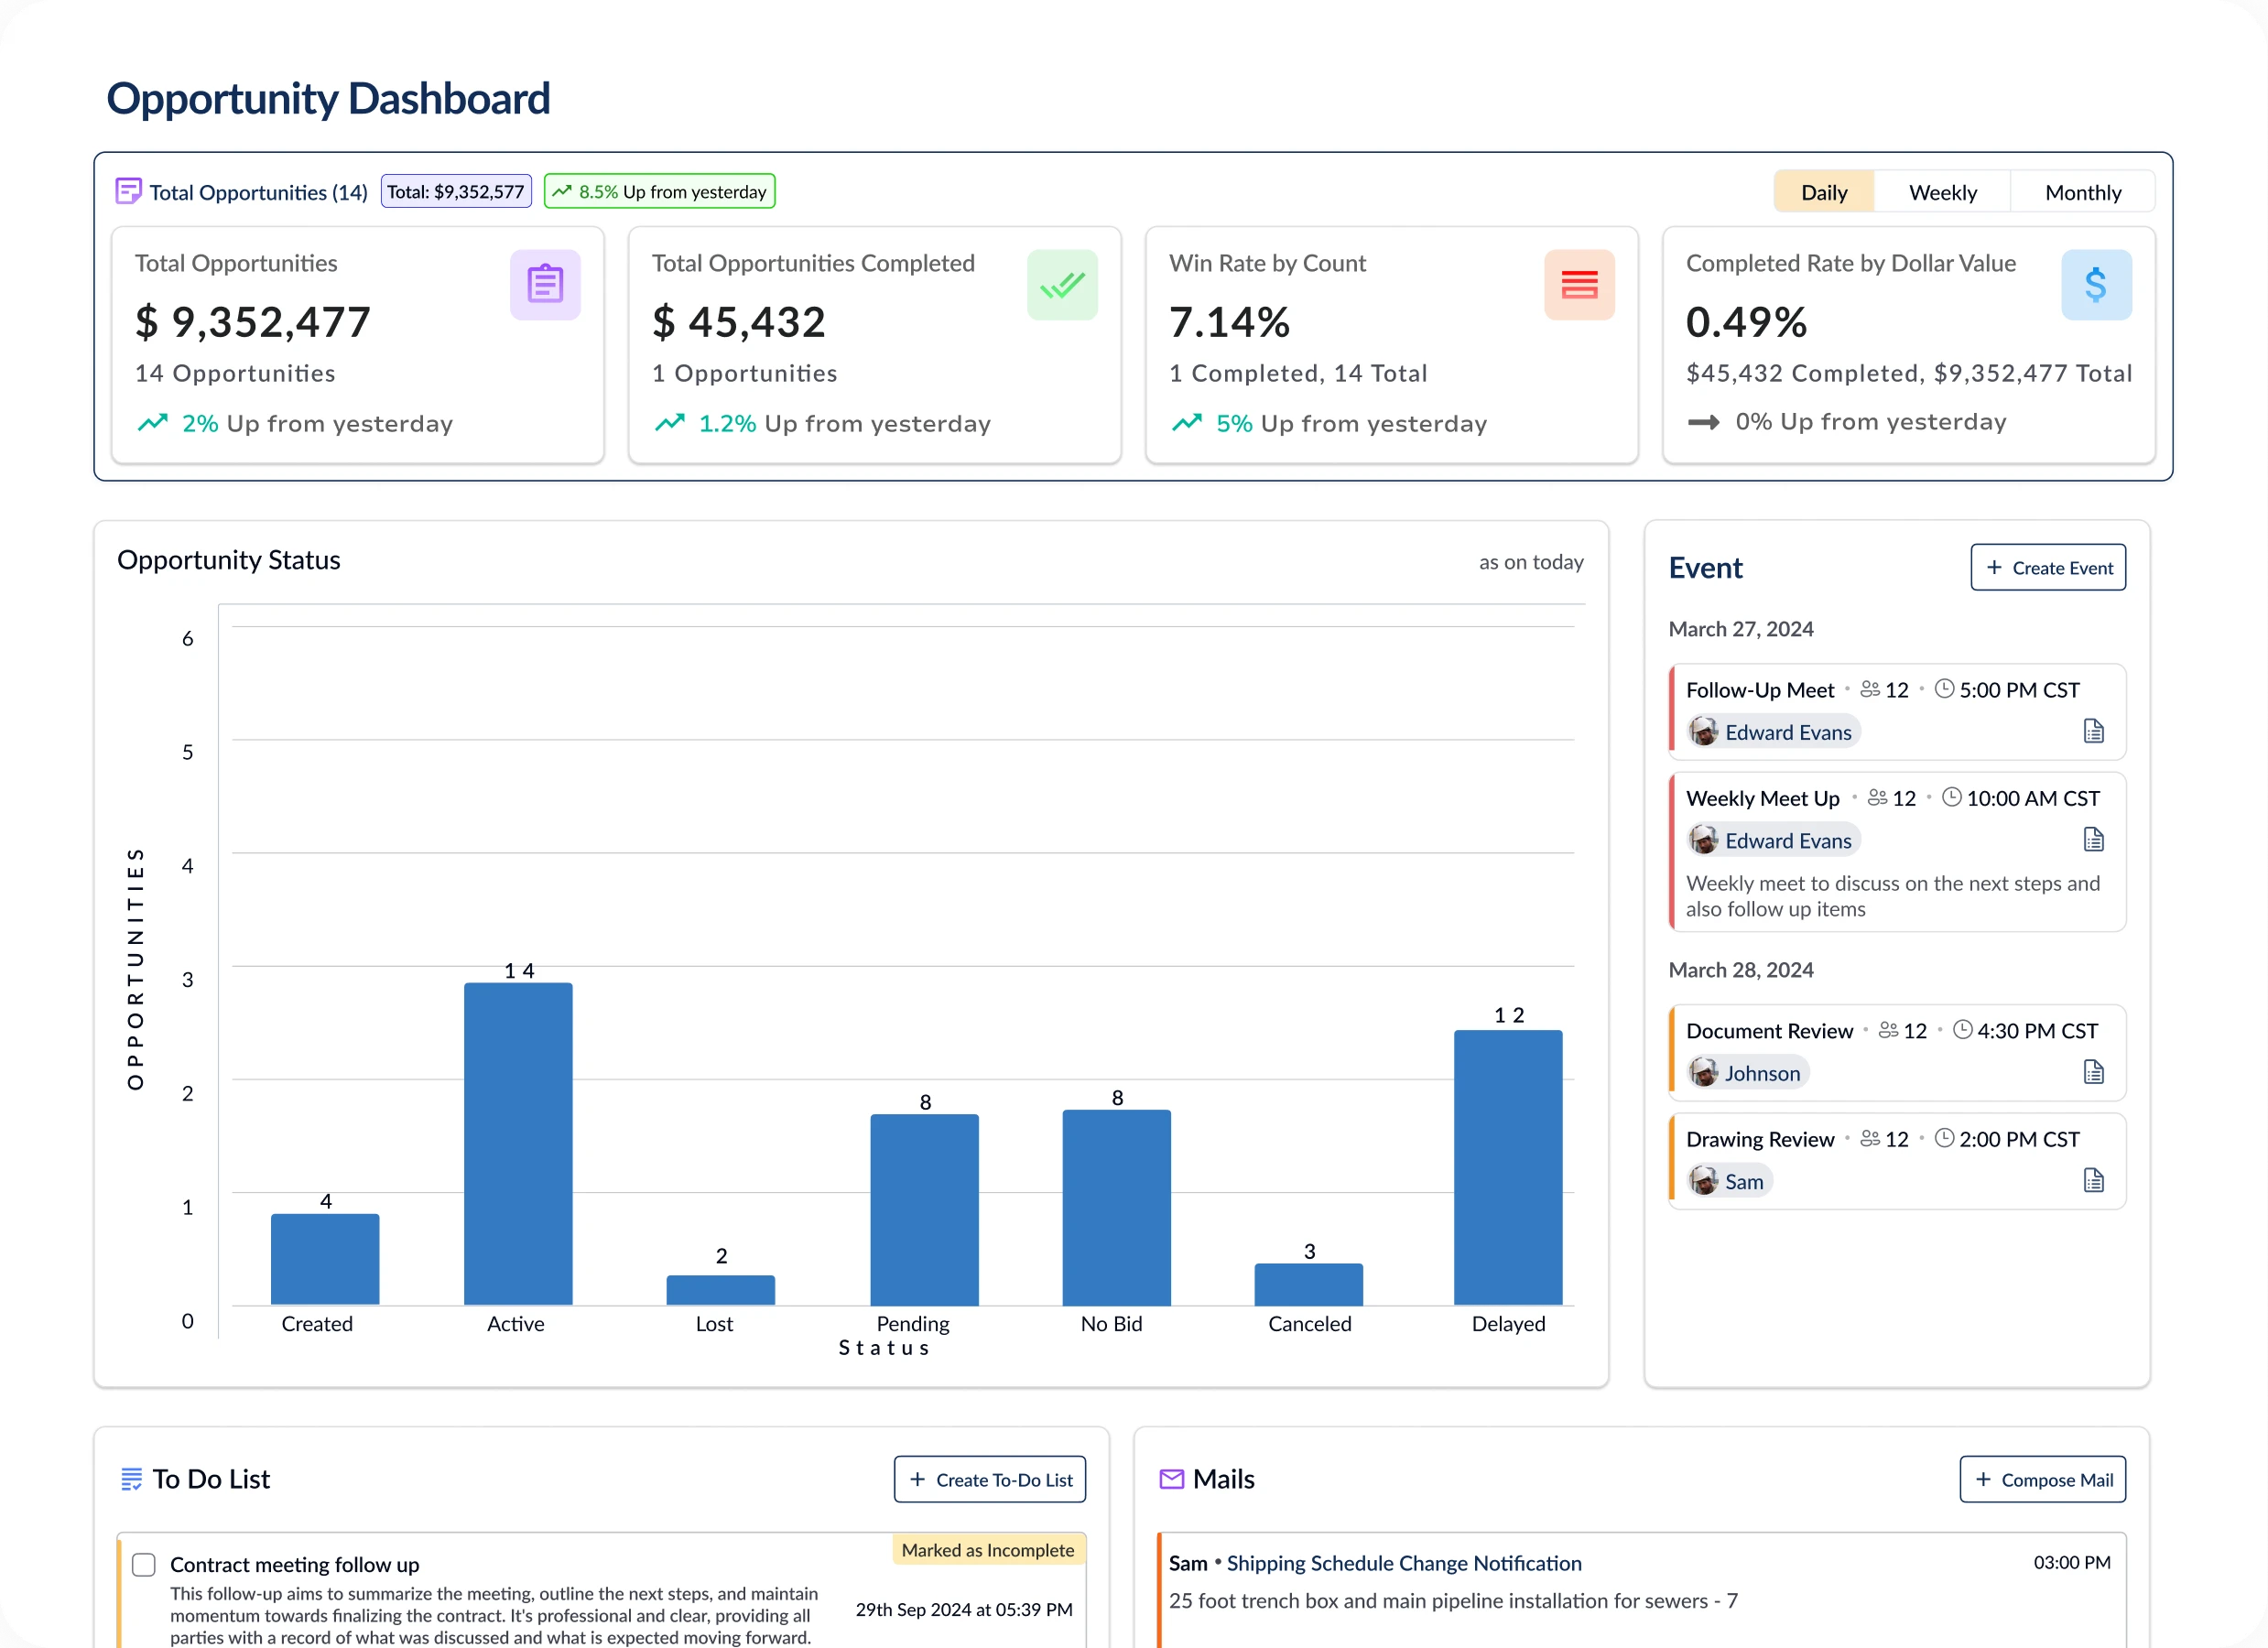Click the Create Event button
The image size is (2268, 1648).
[2047, 568]
